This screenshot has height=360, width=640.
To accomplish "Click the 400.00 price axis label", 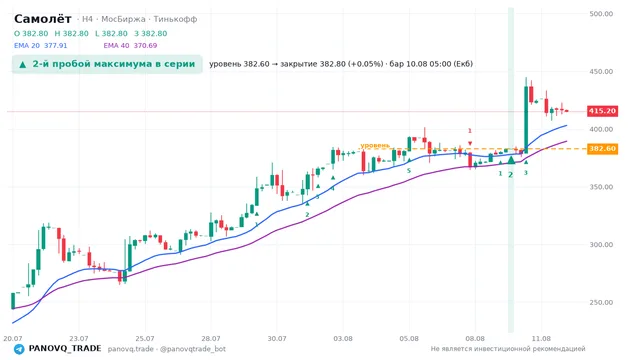I will (601, 129).
